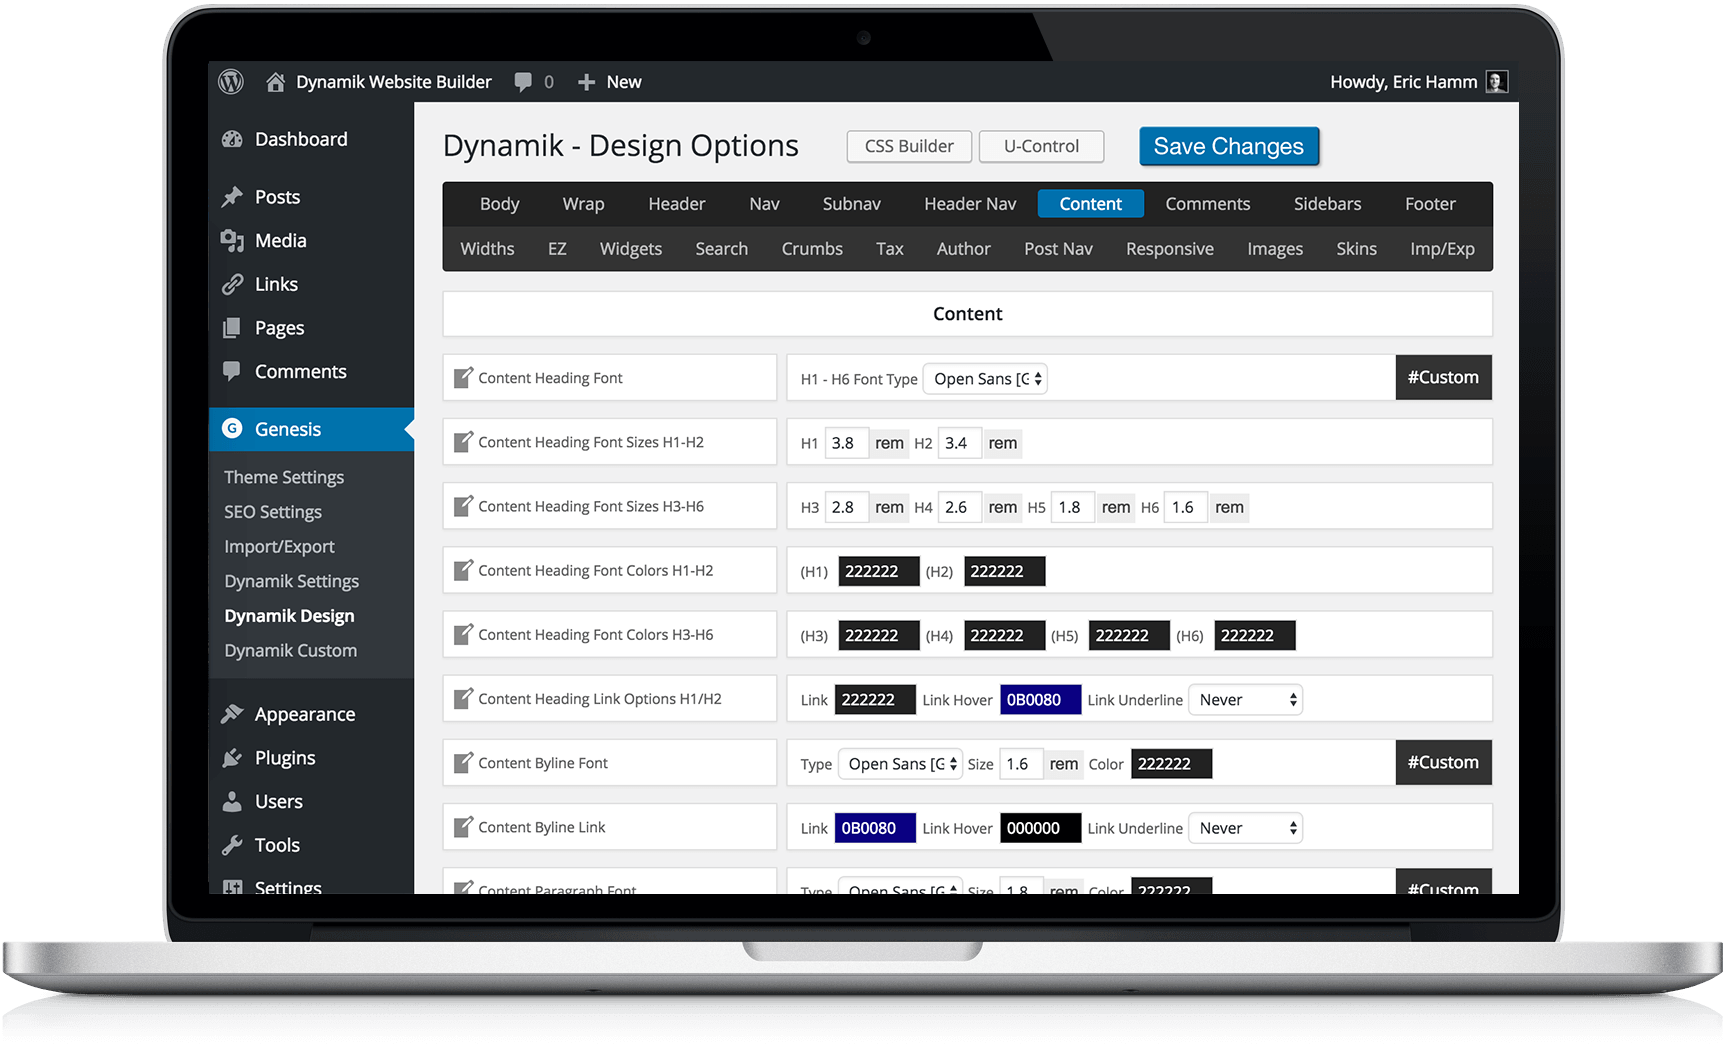Open the comments bubble icon in the admin bar
The image size is (1726, 1050).
523,82
